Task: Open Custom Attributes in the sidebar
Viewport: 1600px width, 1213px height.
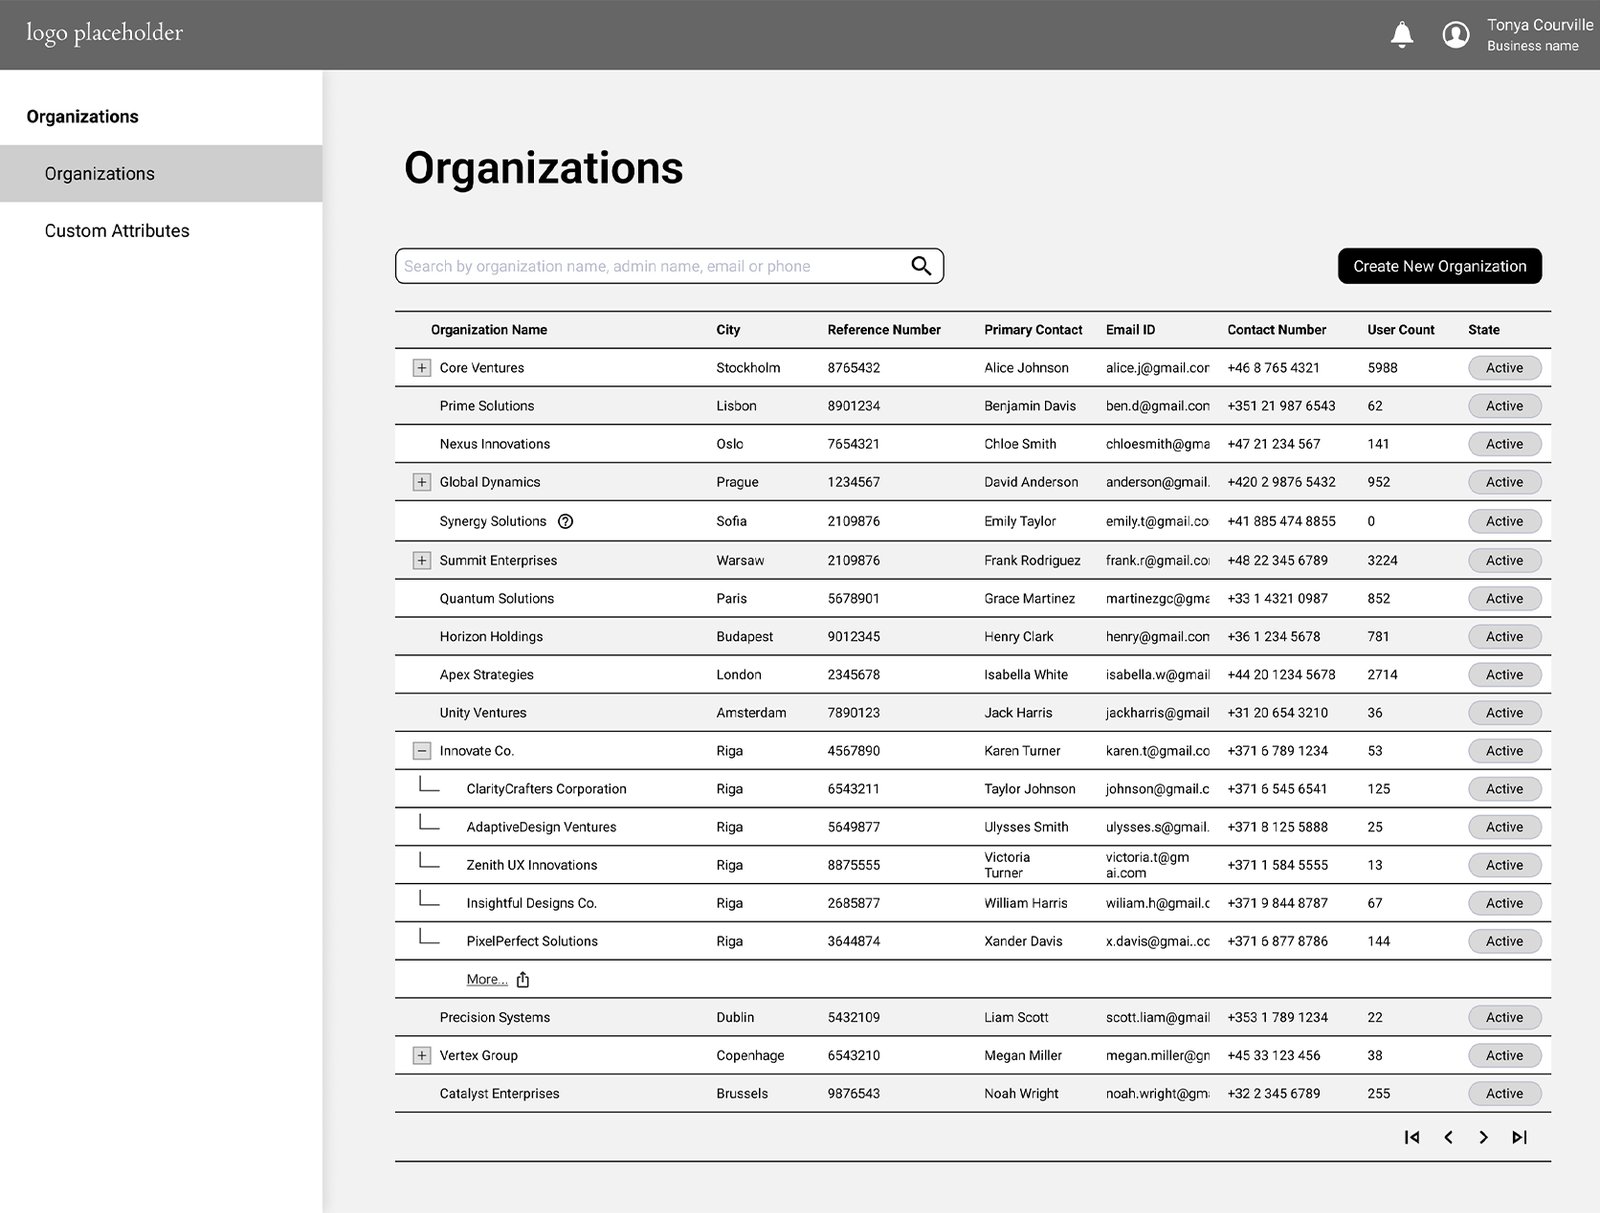Action: pyautogui.click(x=116, y=230)
